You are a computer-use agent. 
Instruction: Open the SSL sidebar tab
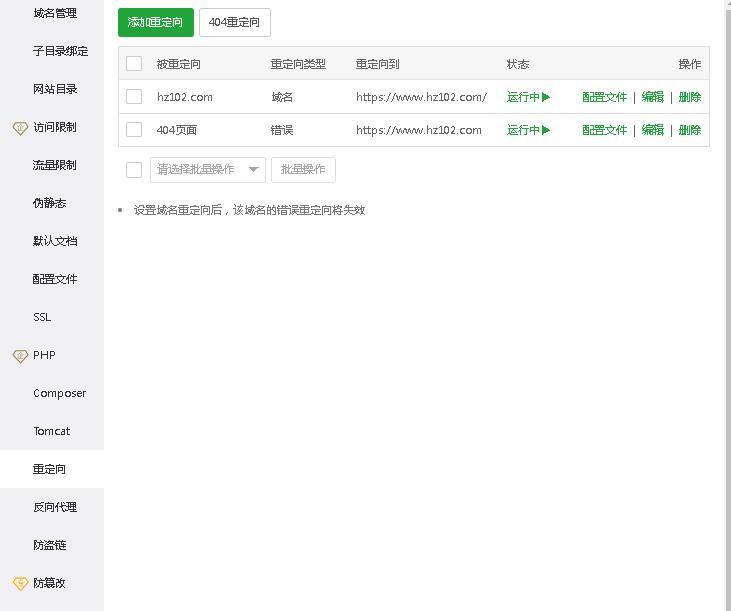click(x=52, y=317)
